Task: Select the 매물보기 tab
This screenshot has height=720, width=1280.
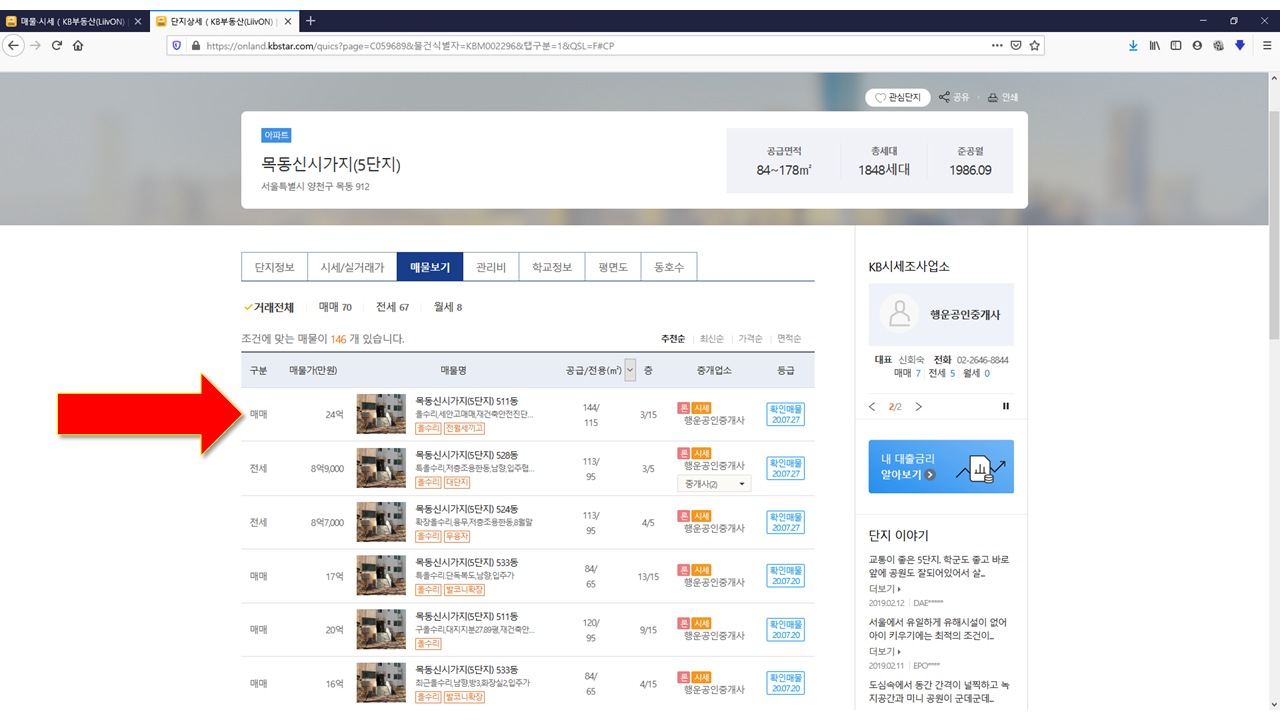Action: pyautogui.click(x=430, y=267)
